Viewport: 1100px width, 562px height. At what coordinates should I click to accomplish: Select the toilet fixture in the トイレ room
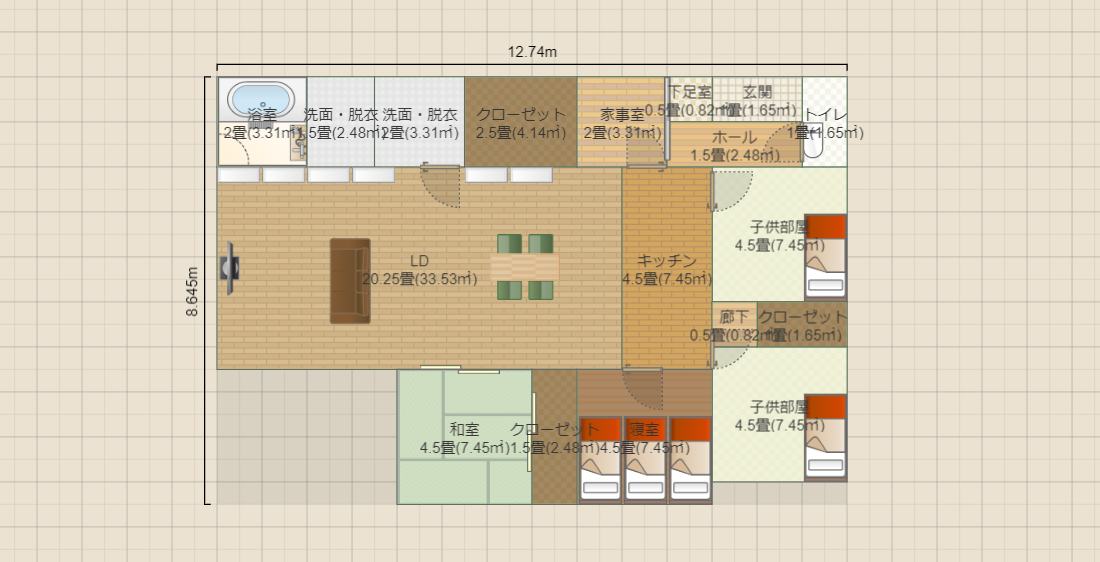coord(812,141)
